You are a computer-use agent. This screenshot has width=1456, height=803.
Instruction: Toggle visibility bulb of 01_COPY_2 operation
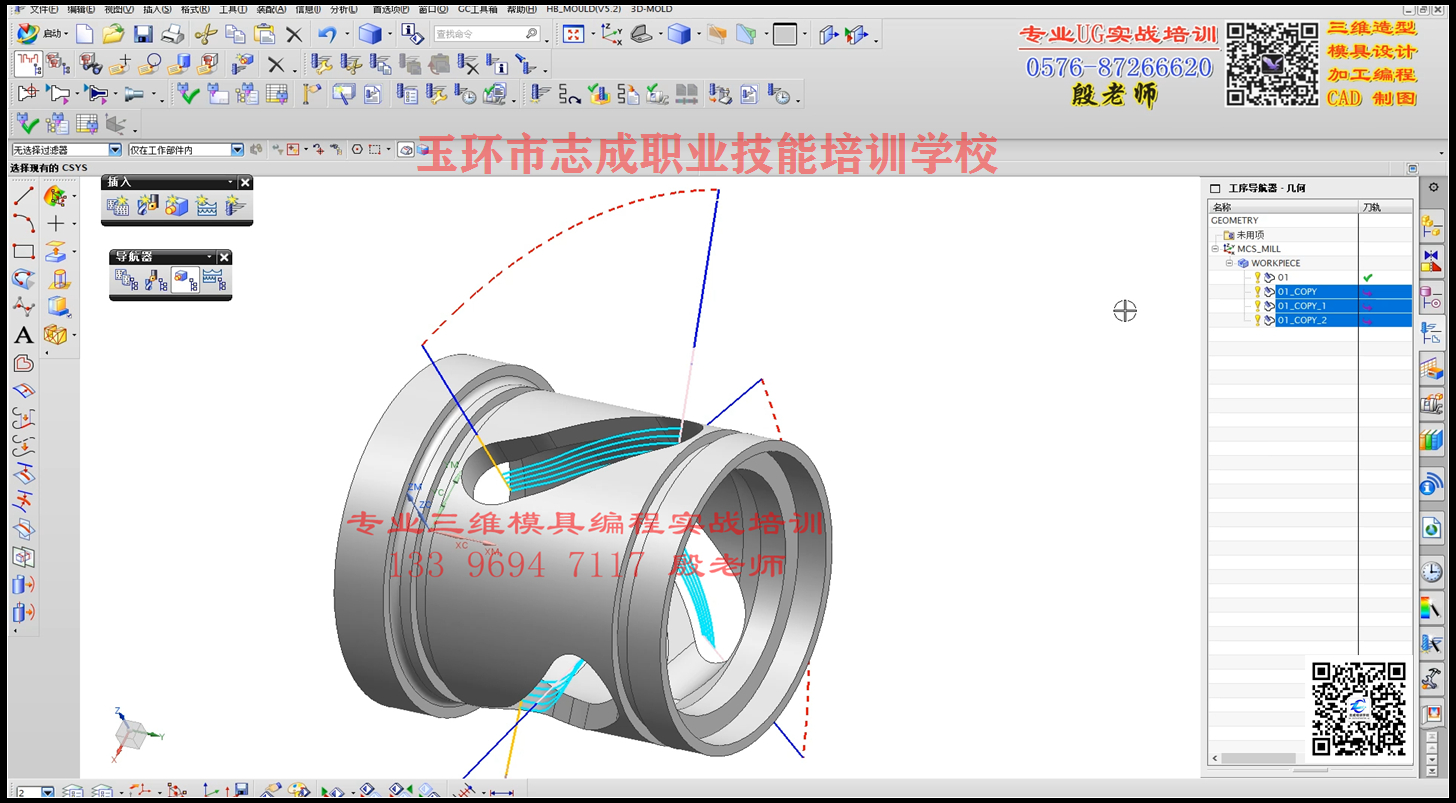[1258, 320]
